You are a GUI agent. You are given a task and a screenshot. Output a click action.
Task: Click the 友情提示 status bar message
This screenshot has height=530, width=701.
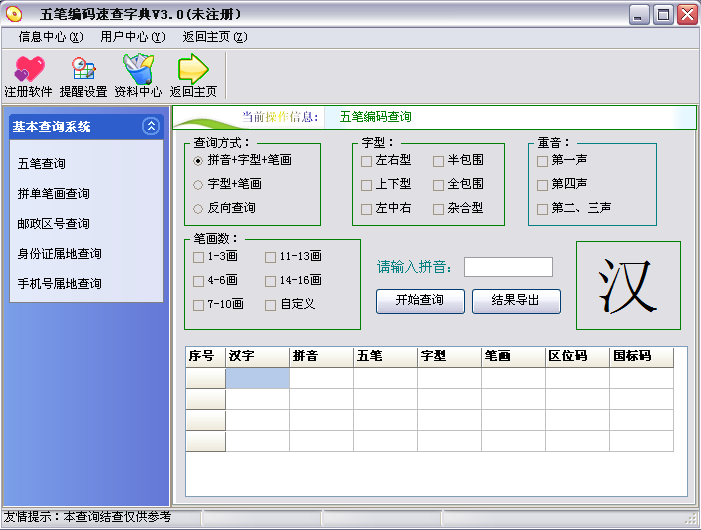click(x=87, y=517)
